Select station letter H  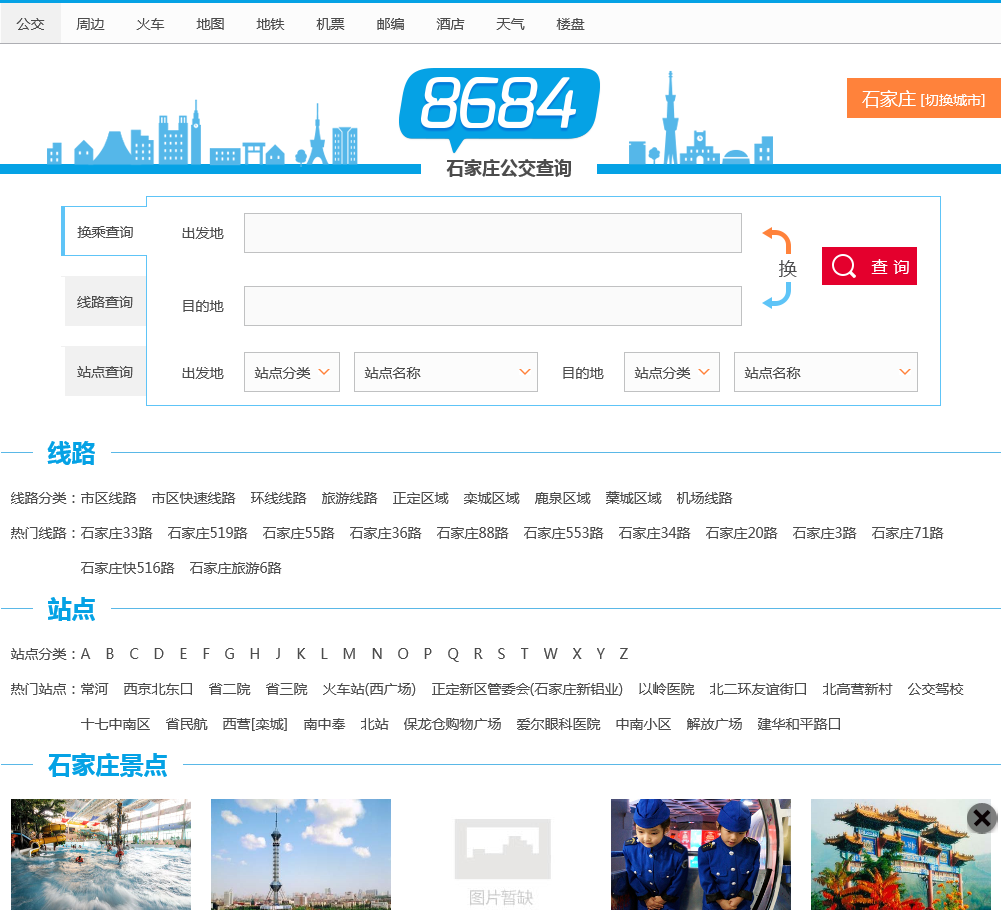[255, 654]
